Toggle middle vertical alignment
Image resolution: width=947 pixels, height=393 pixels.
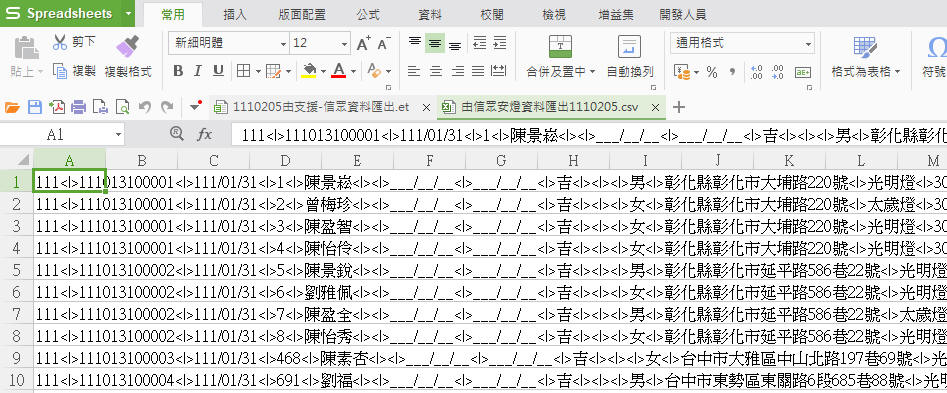pyautogui.click(x=435, y=43)
